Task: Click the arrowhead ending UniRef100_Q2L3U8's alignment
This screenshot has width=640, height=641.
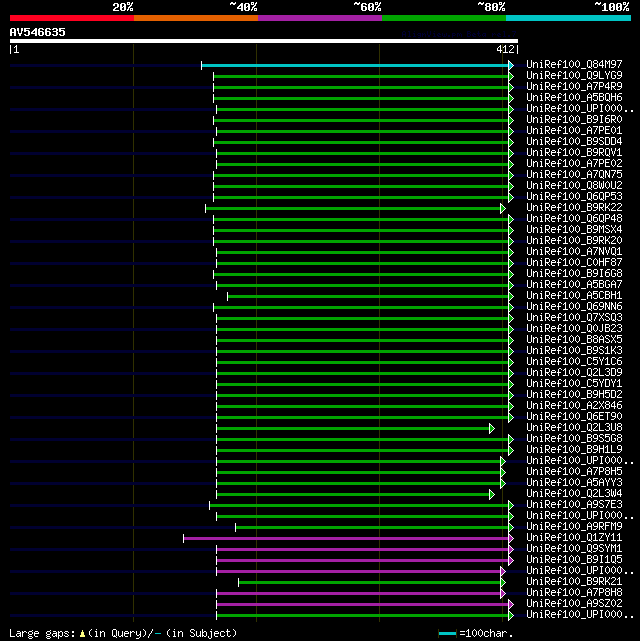Action: pos(492,428)
